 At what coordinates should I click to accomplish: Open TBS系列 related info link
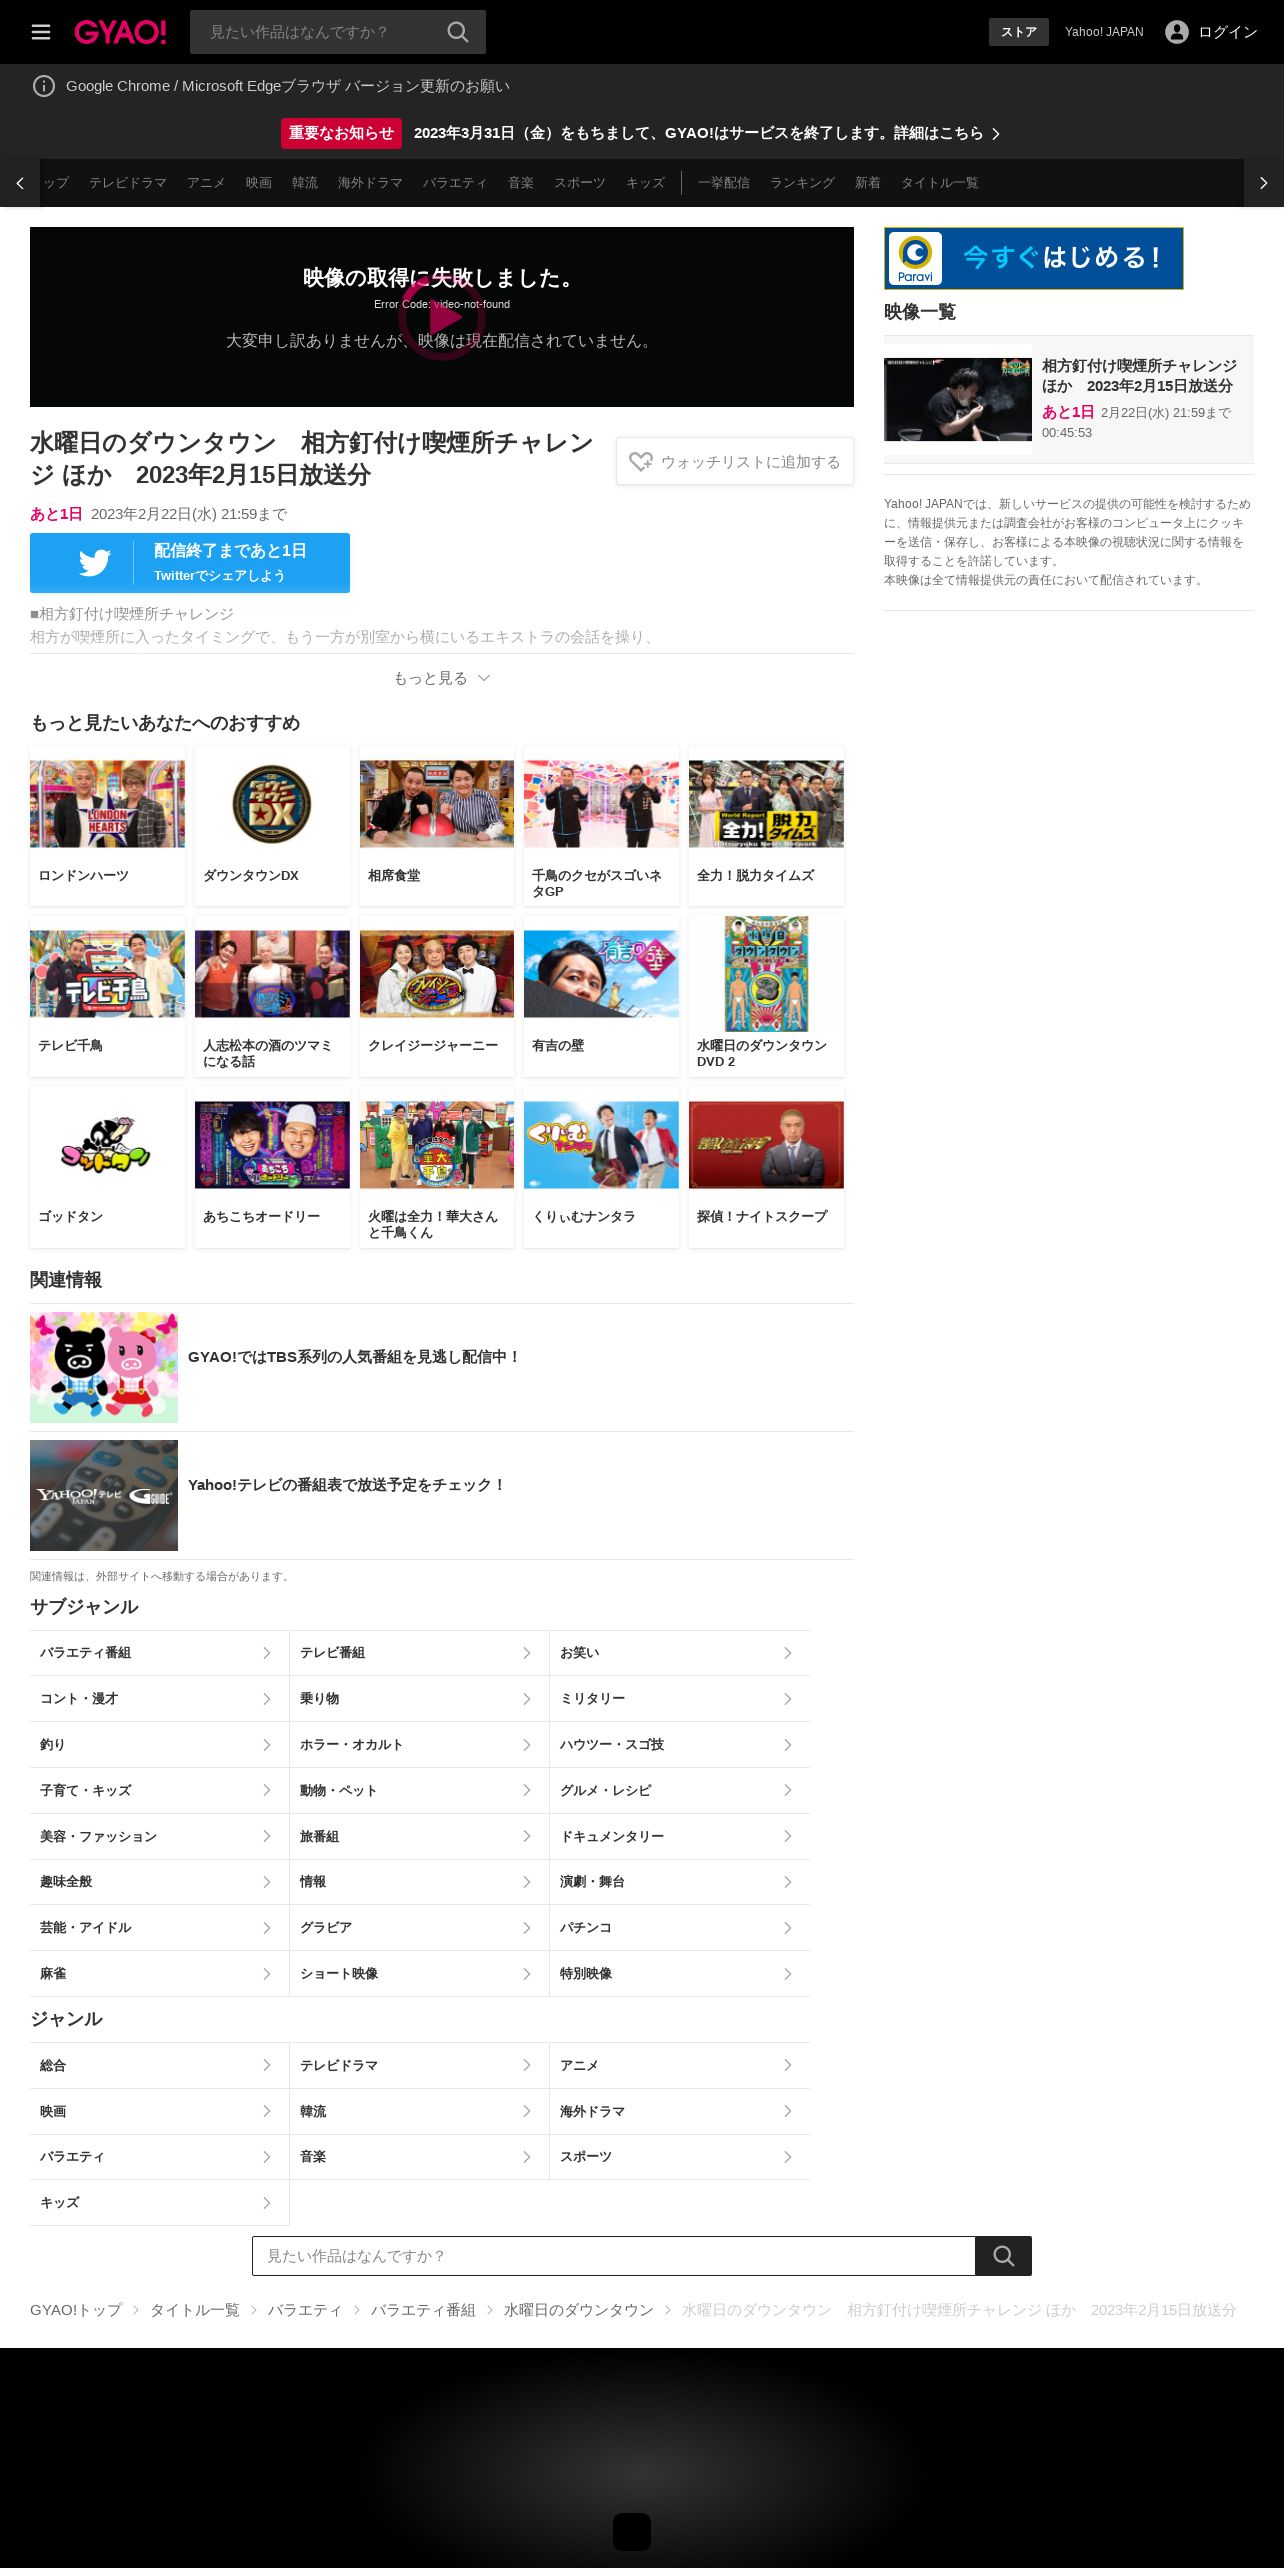point(442,1367)
